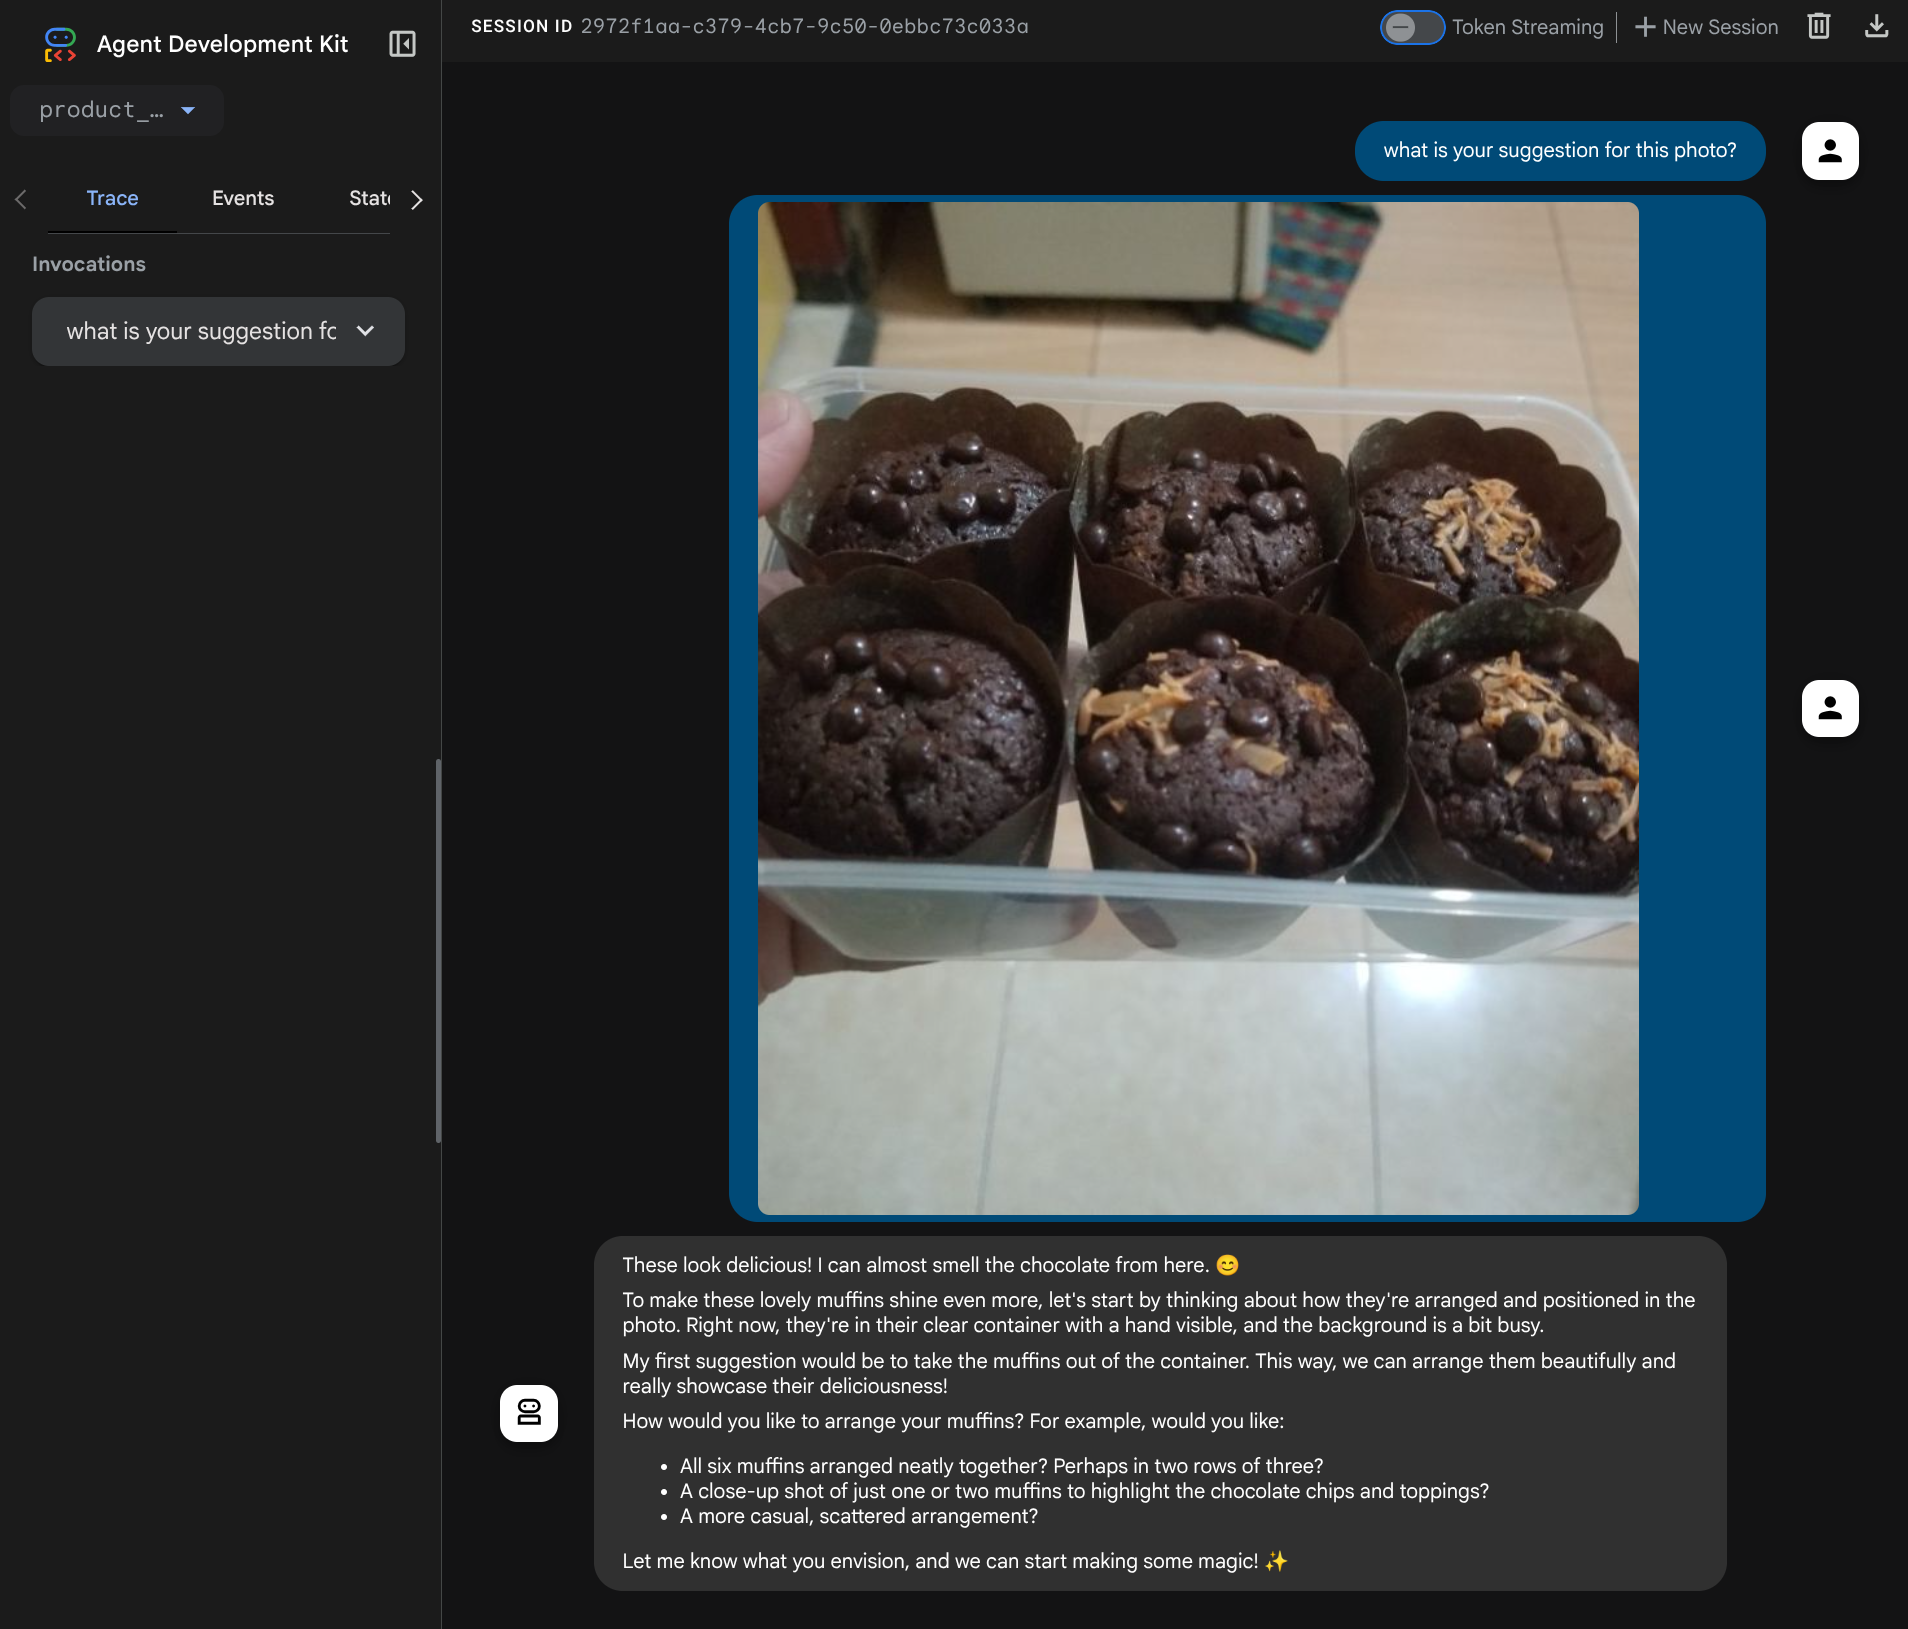
Task: Switch to the Events tab
Action: [x=243, y=198]
